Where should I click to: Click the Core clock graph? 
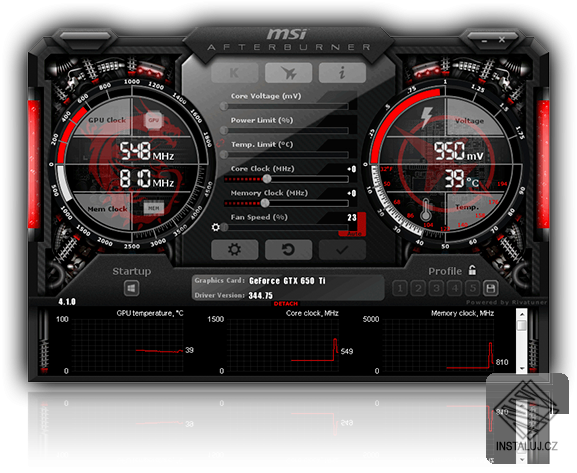click(283, 345)
